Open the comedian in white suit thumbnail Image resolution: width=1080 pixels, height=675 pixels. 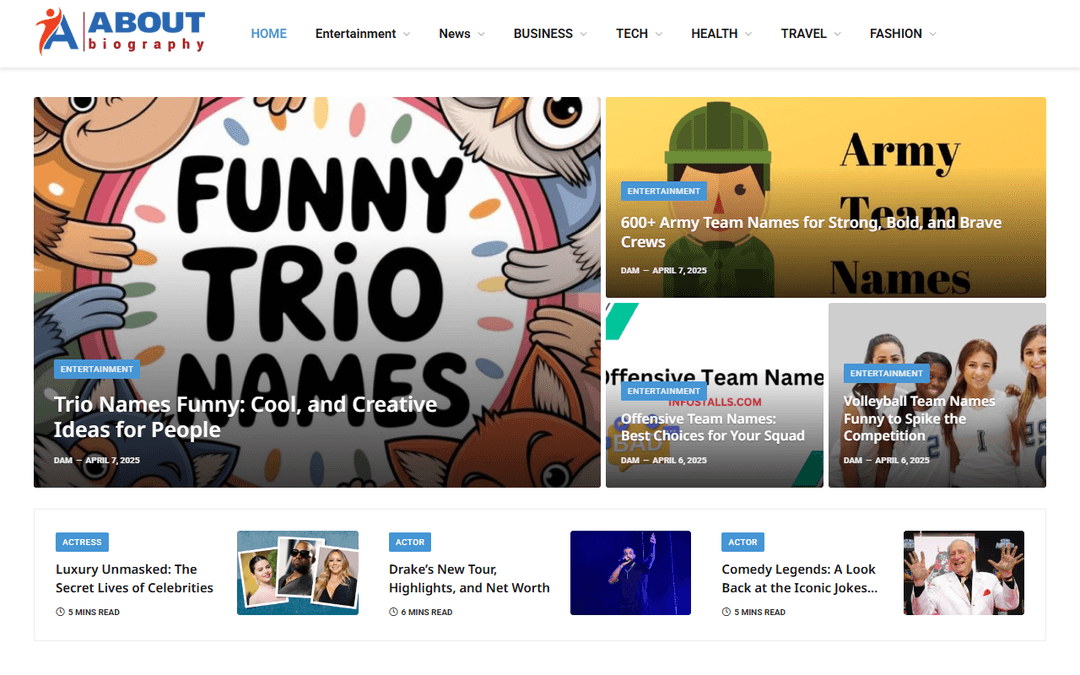tap(964, 572)
